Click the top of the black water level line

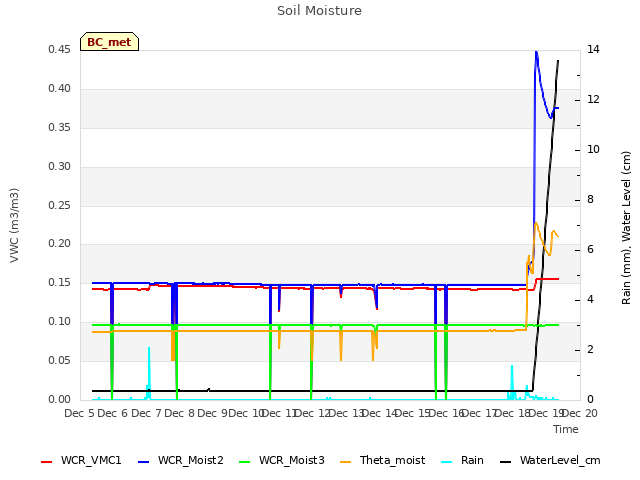(x=558, y=61)
